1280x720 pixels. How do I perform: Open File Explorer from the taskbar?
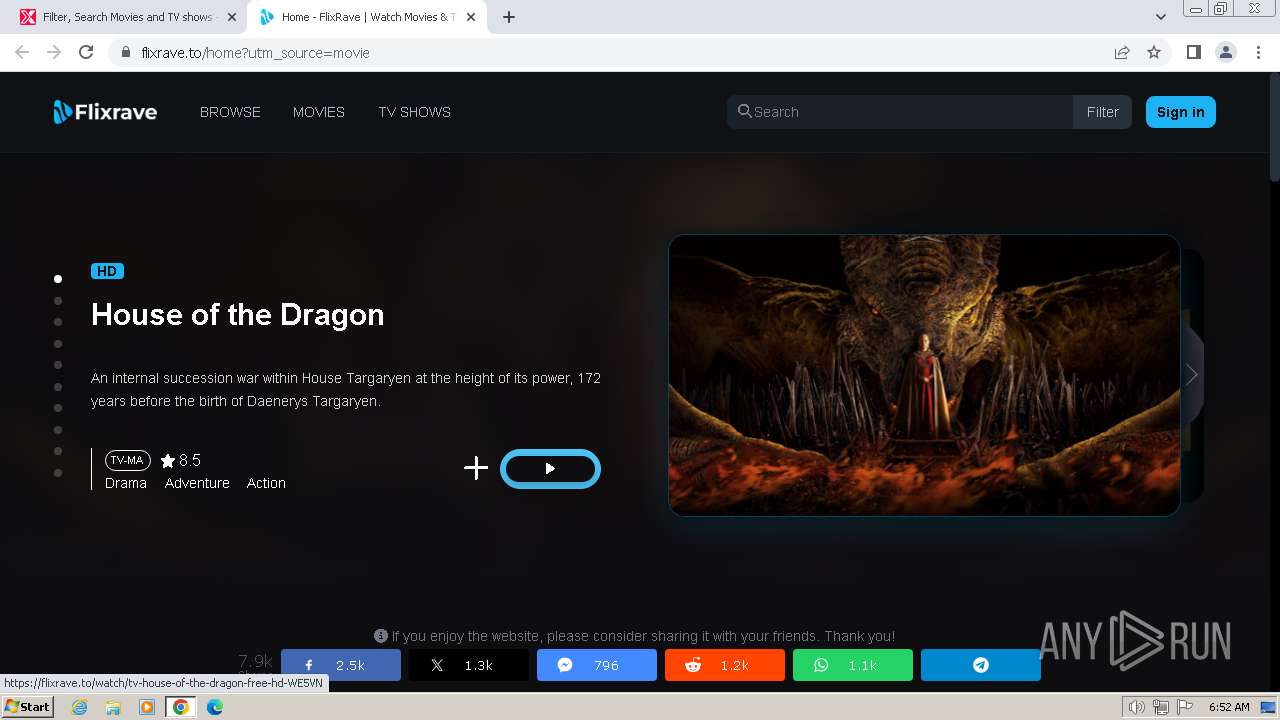[x=113, y=707]
